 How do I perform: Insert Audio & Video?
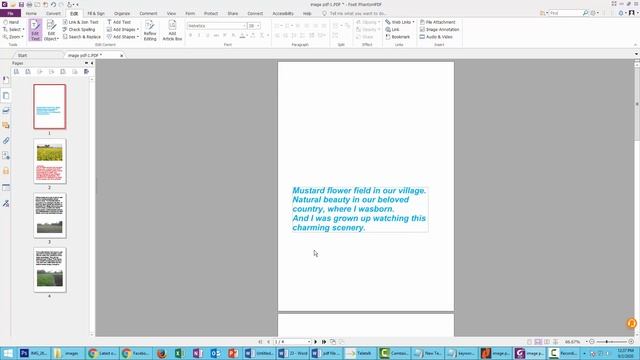tap(436, 37)
